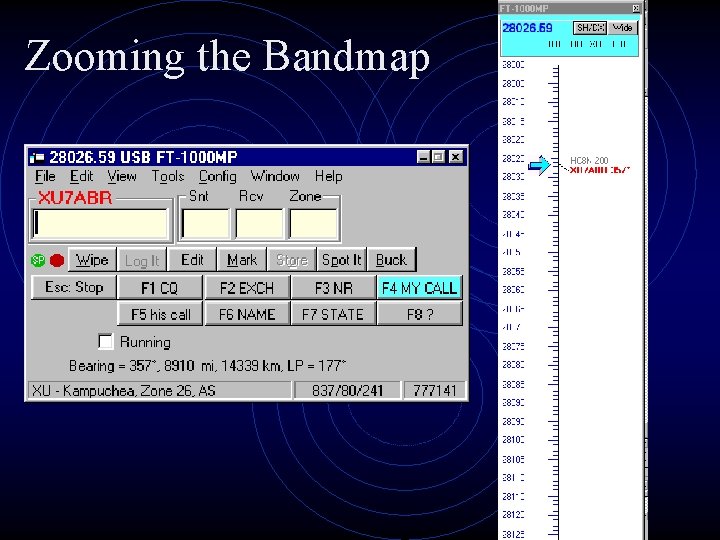Click the XU7ABR callsign label above entry
Screen dimensions: 720x540
(x=75, y=198)
